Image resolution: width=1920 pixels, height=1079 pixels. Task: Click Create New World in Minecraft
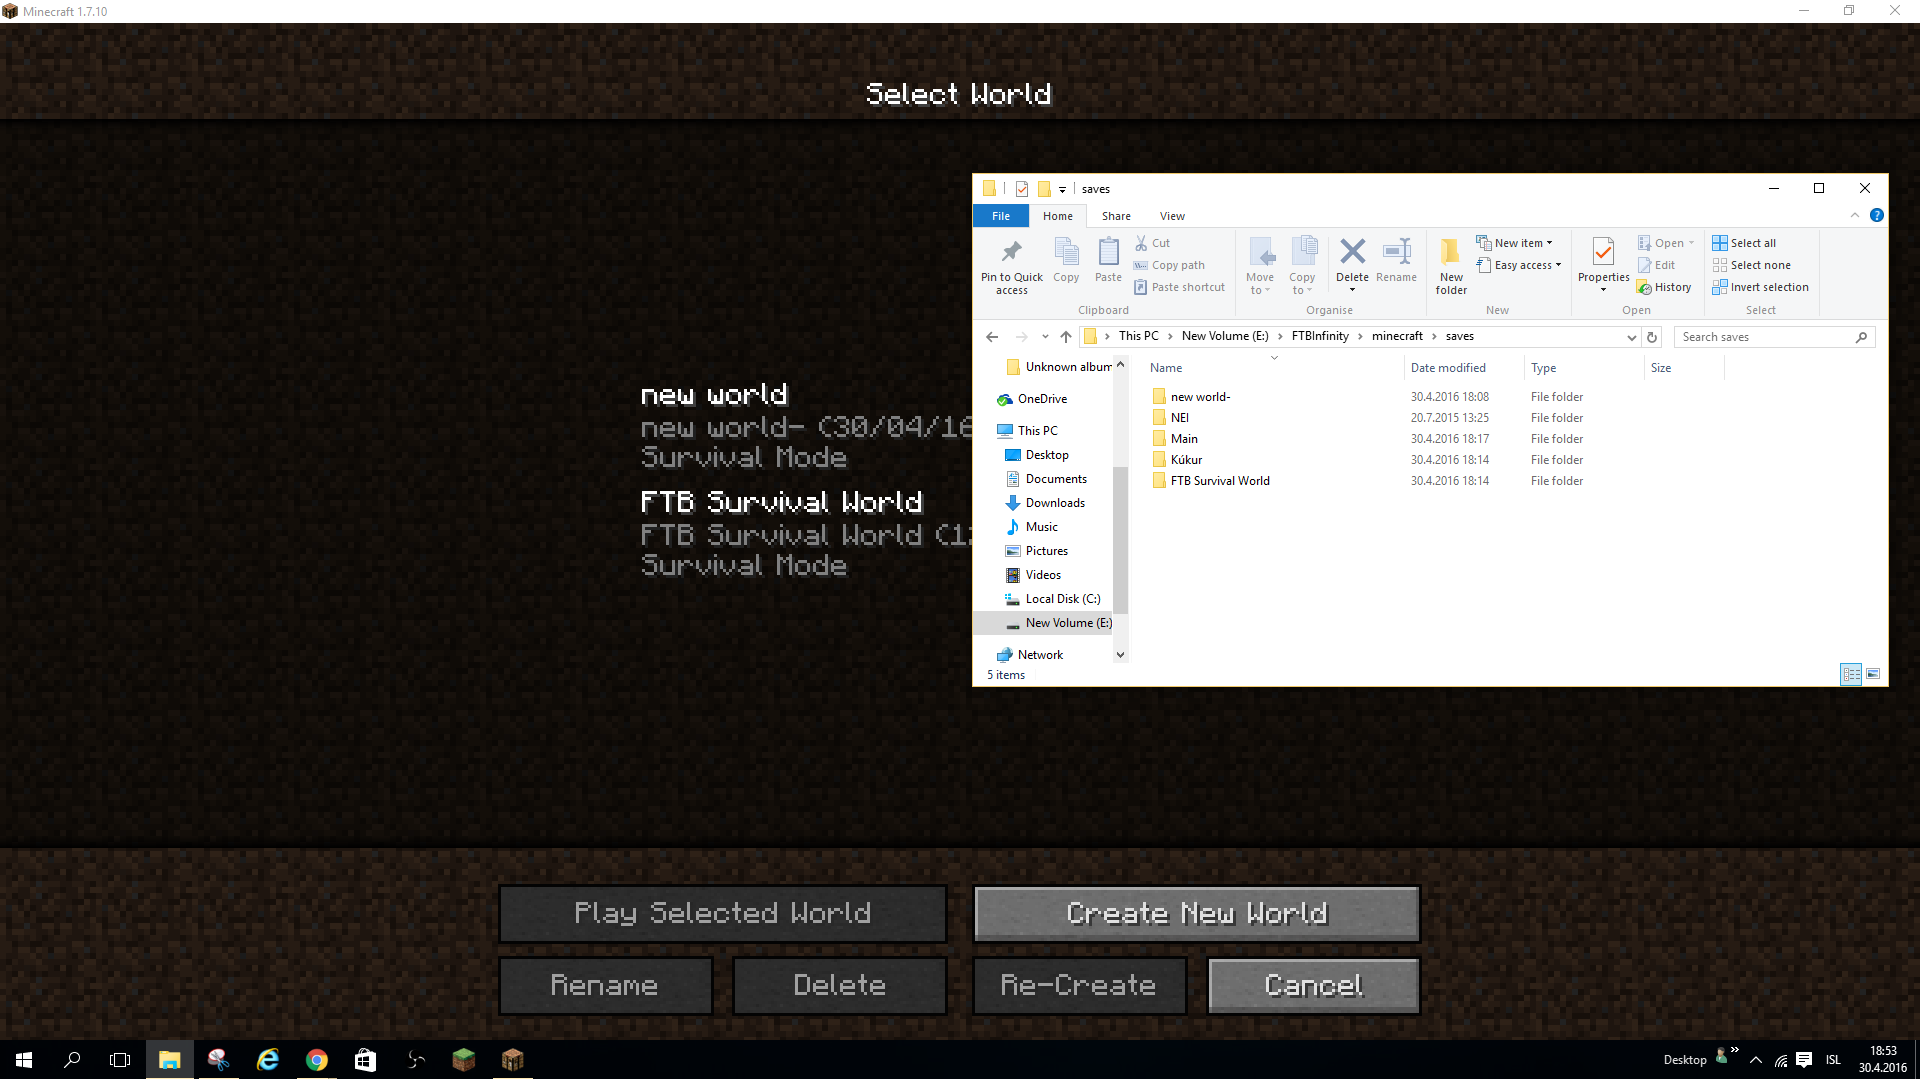pos(1197,913)
